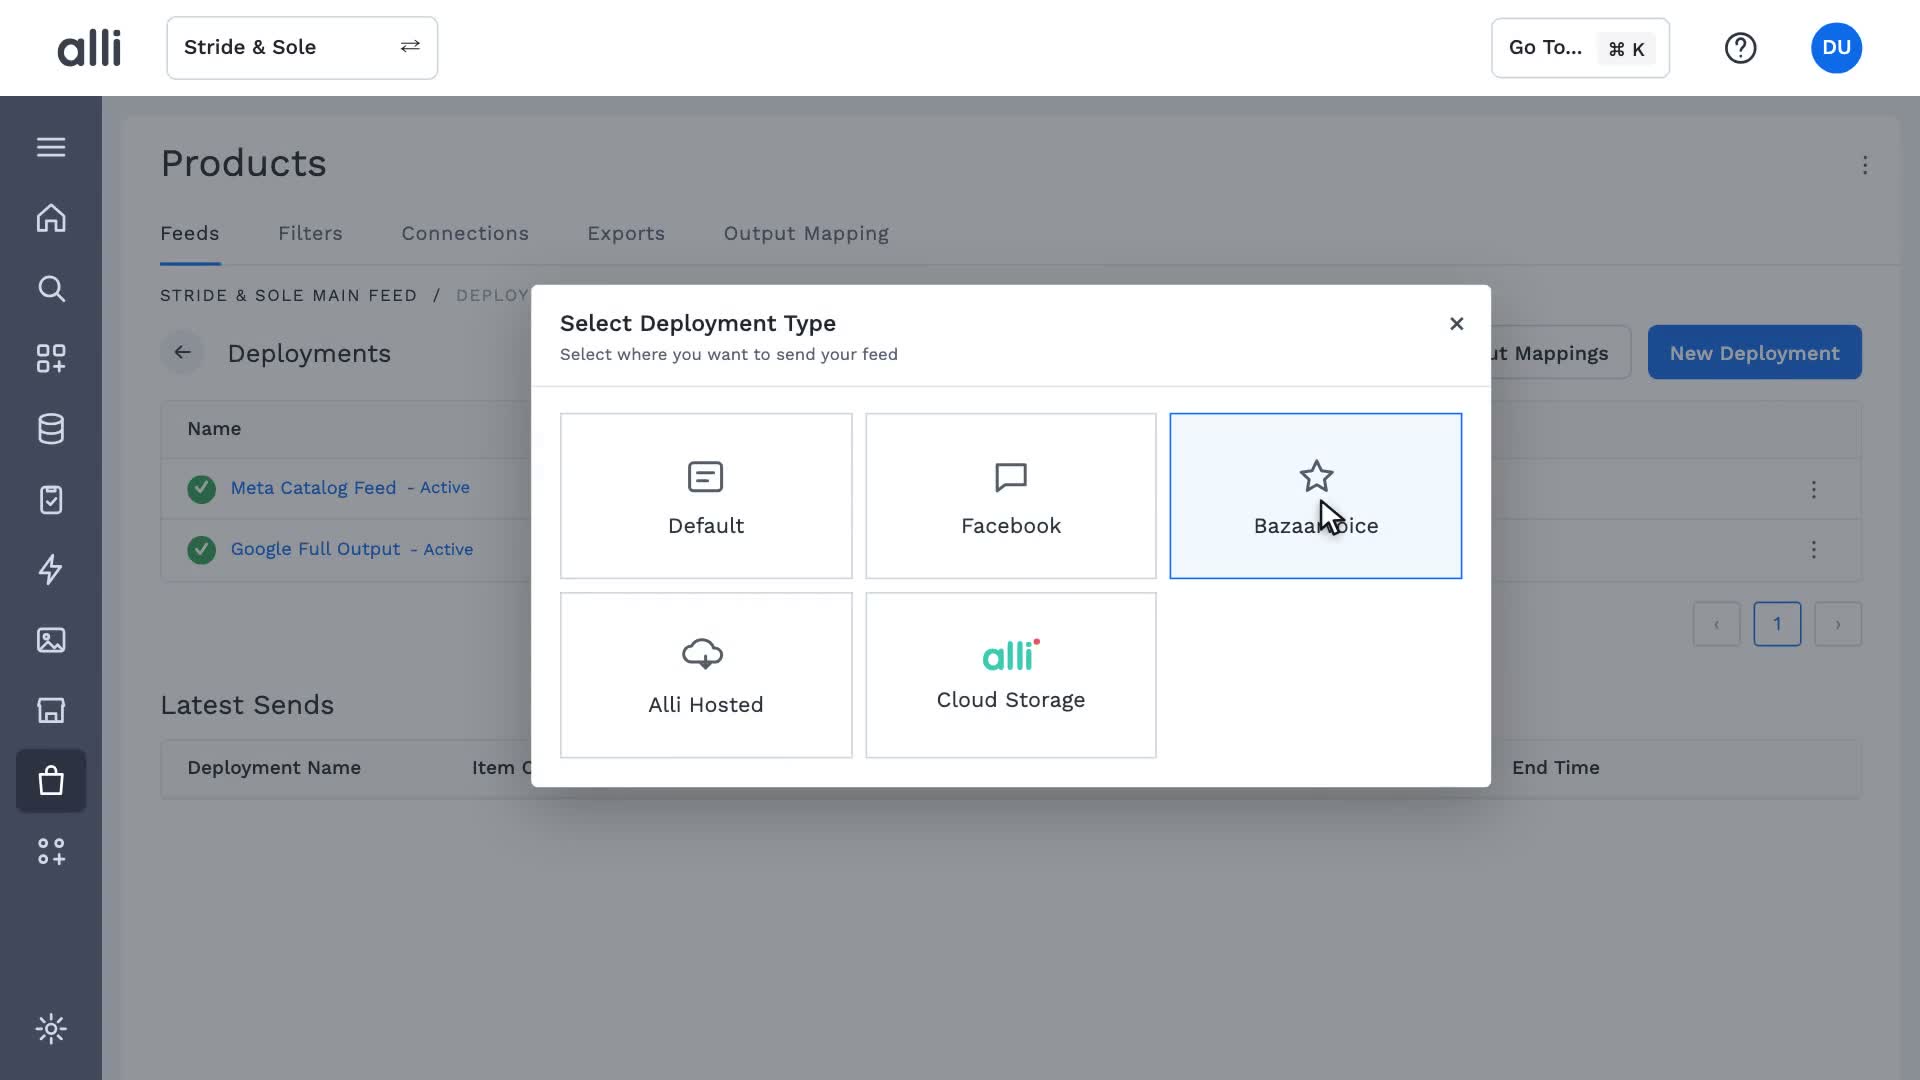Screen dimensions: 1920x1080
Task: Open Google Full Output row options menu
Action: [1813, 550]
